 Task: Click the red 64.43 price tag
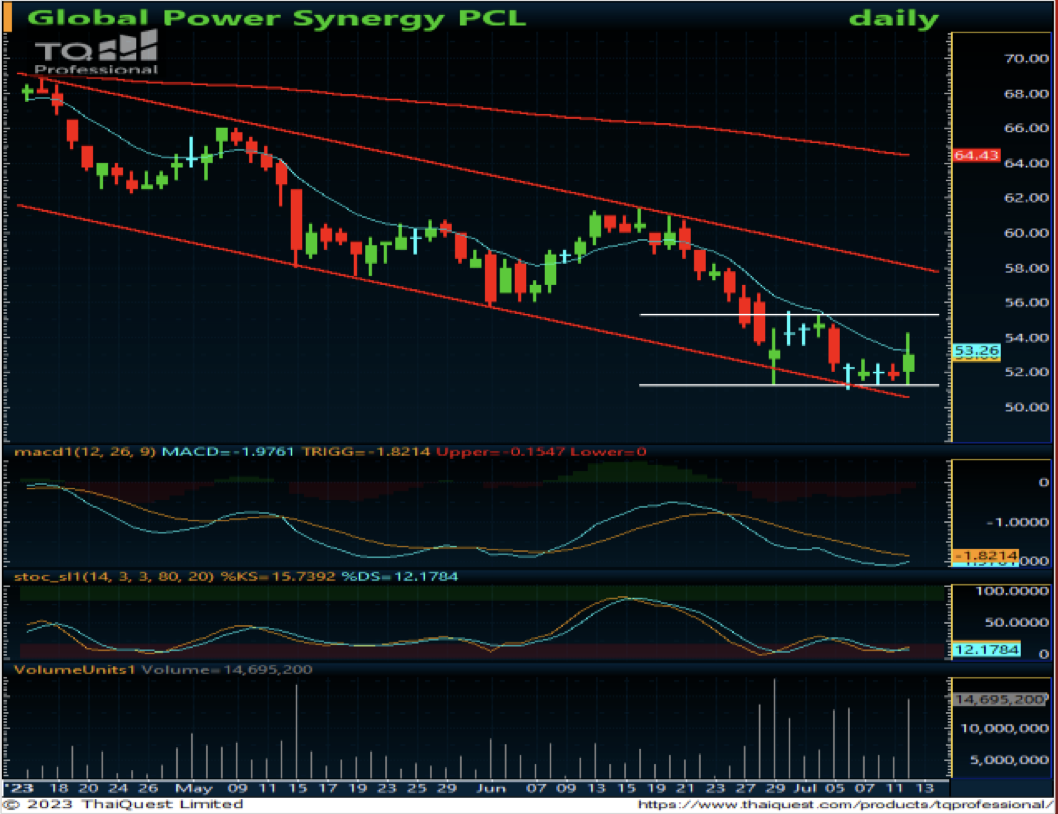pyautogui.click(x=976, y=155)
